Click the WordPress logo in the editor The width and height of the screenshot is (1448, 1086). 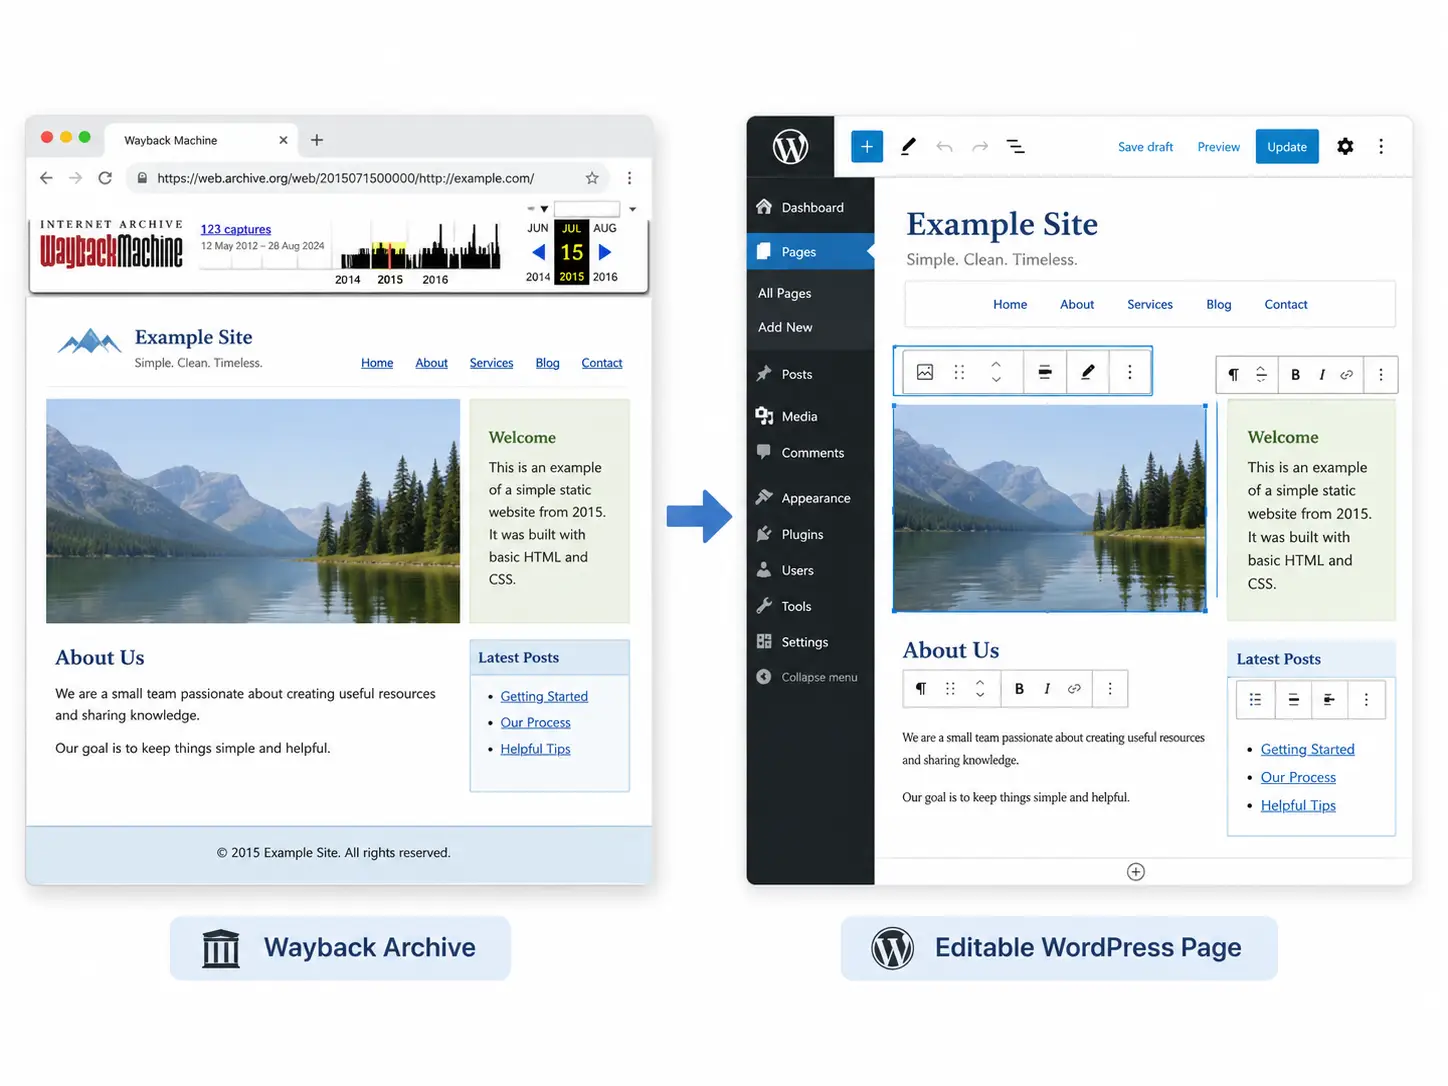(790, 147)
